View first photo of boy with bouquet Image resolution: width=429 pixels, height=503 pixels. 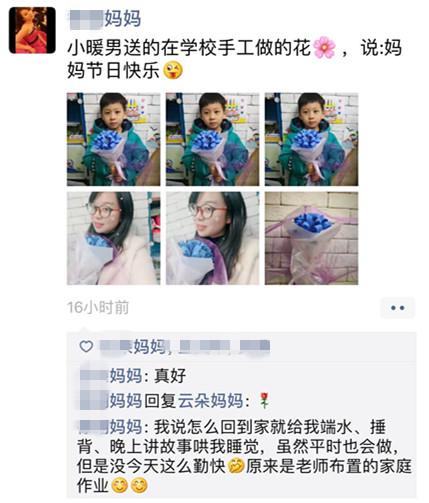[113, 139]
